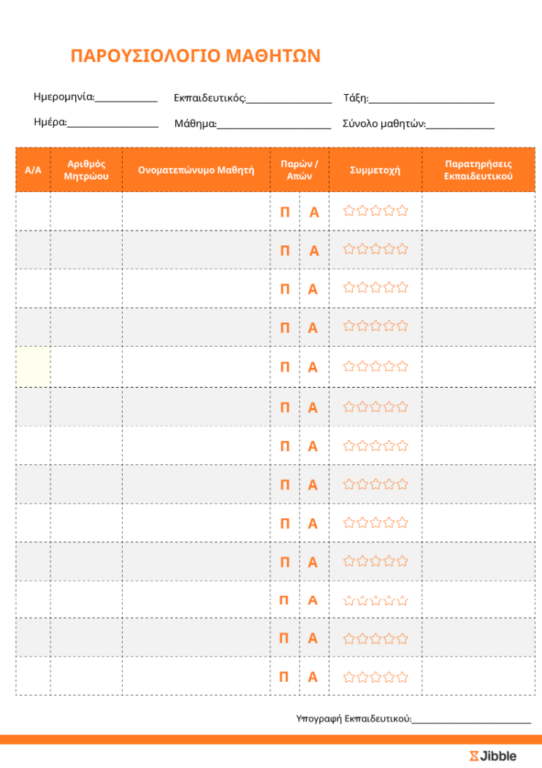This screenshot has height=768, width=542.
Task: Mark Π (present) in the last row
Action: pyautogui.click(x=283, y=677)
